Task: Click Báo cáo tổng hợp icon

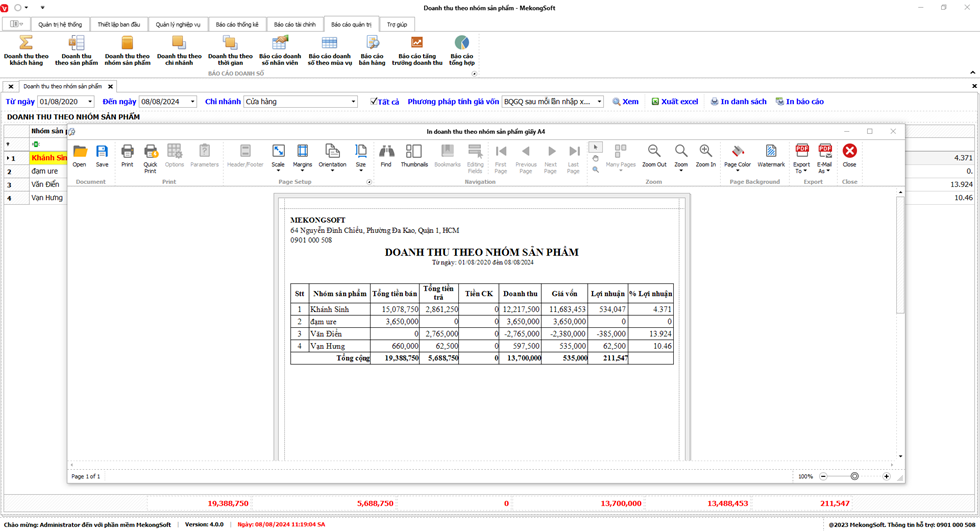Action: (x=461, y=50)
